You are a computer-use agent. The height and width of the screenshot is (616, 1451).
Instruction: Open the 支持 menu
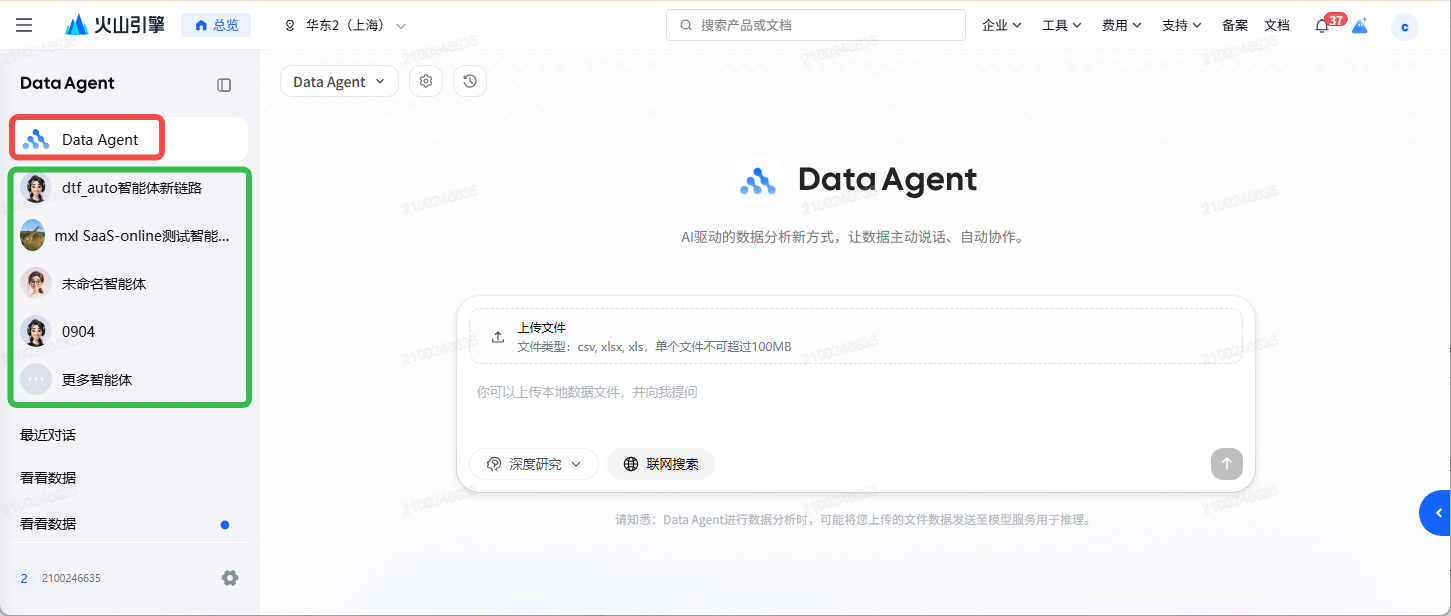1182,25
